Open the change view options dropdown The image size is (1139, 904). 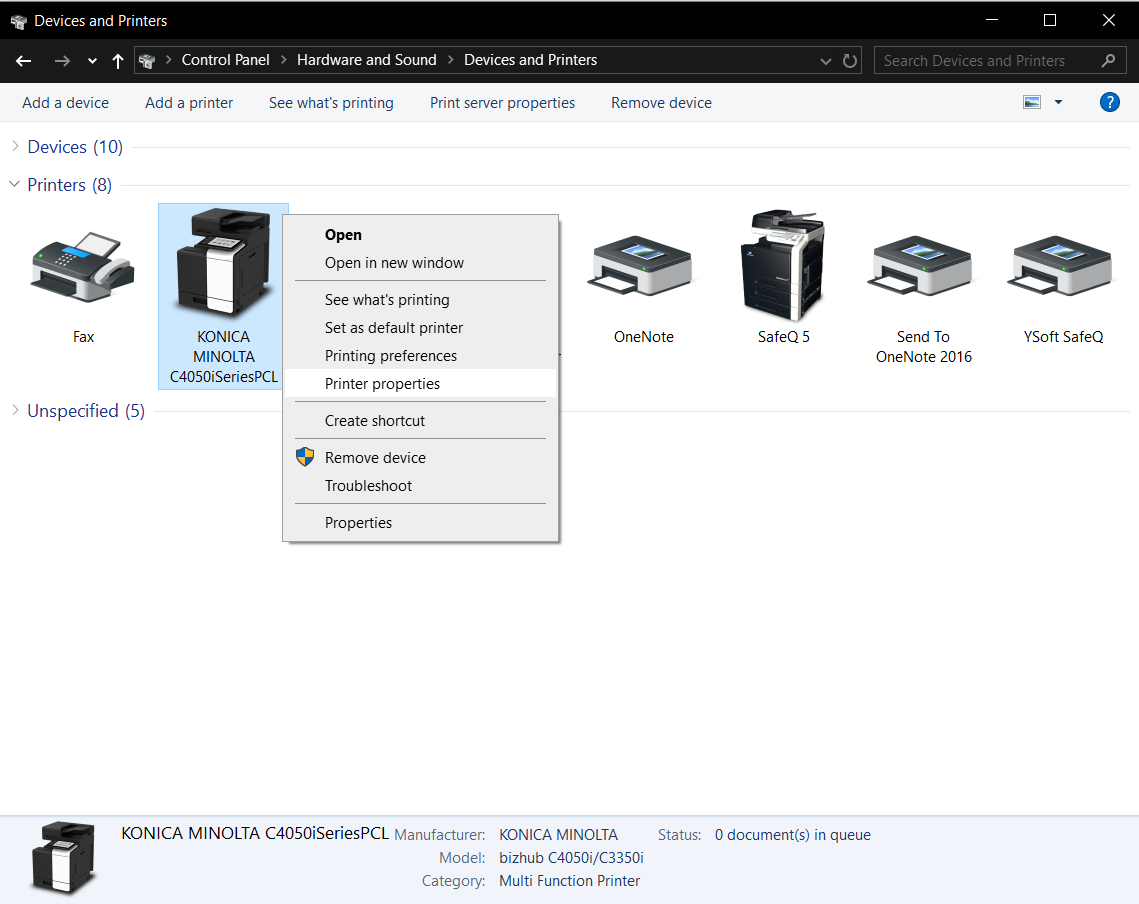click(x=1057, y=102)
